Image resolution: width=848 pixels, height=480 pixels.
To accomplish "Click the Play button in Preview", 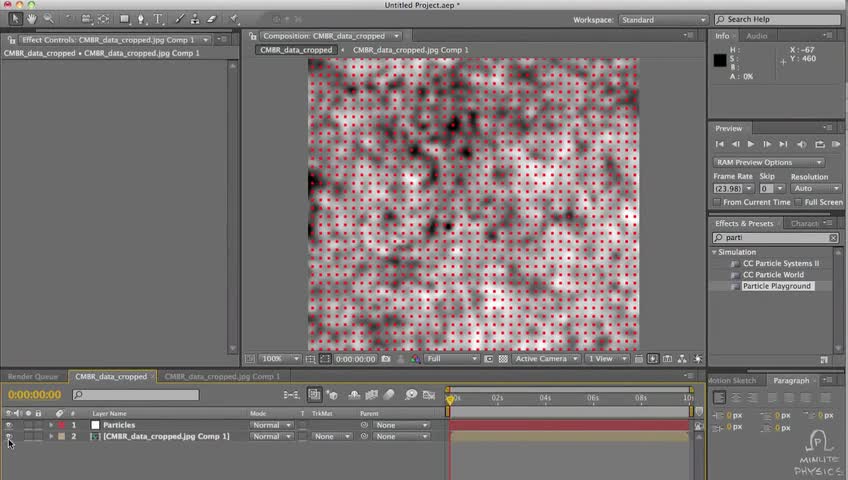I will (751, 144).
